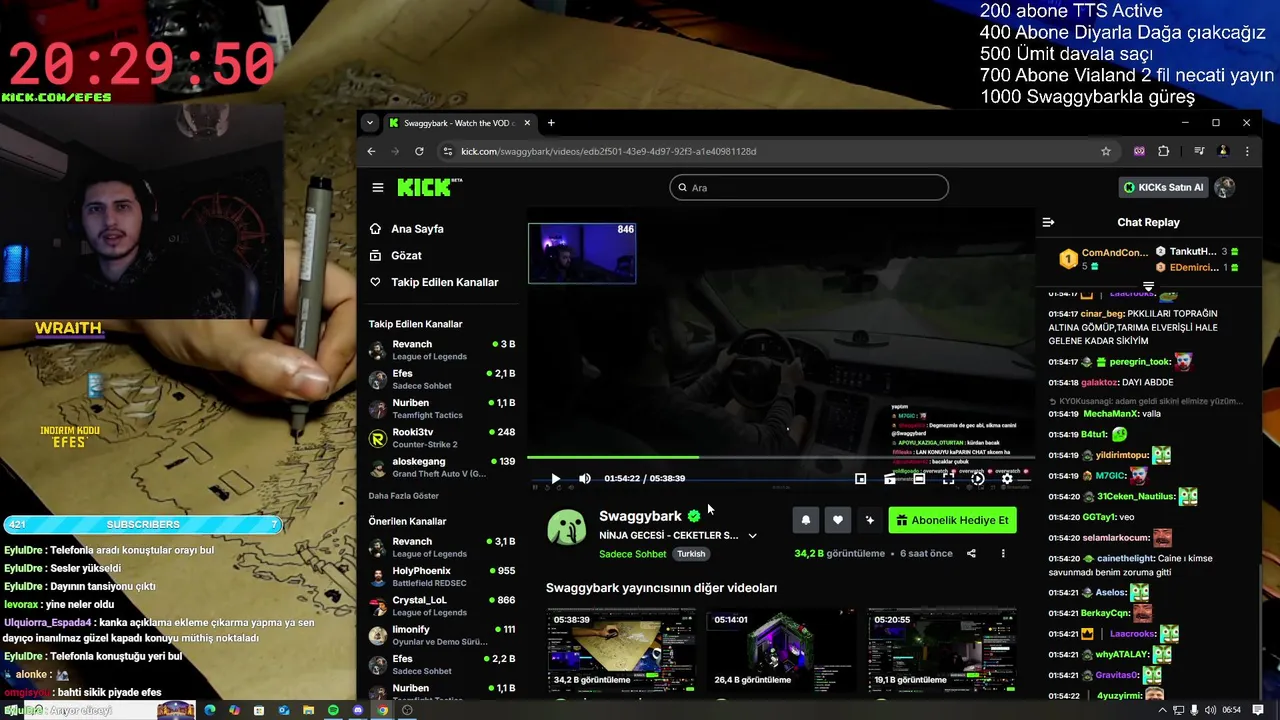The height and width of the screenshot is (720, 1280).
Task: Open Microsoft Edge from the taskbar
Action: pyautogui.click(x=210, y=710)
